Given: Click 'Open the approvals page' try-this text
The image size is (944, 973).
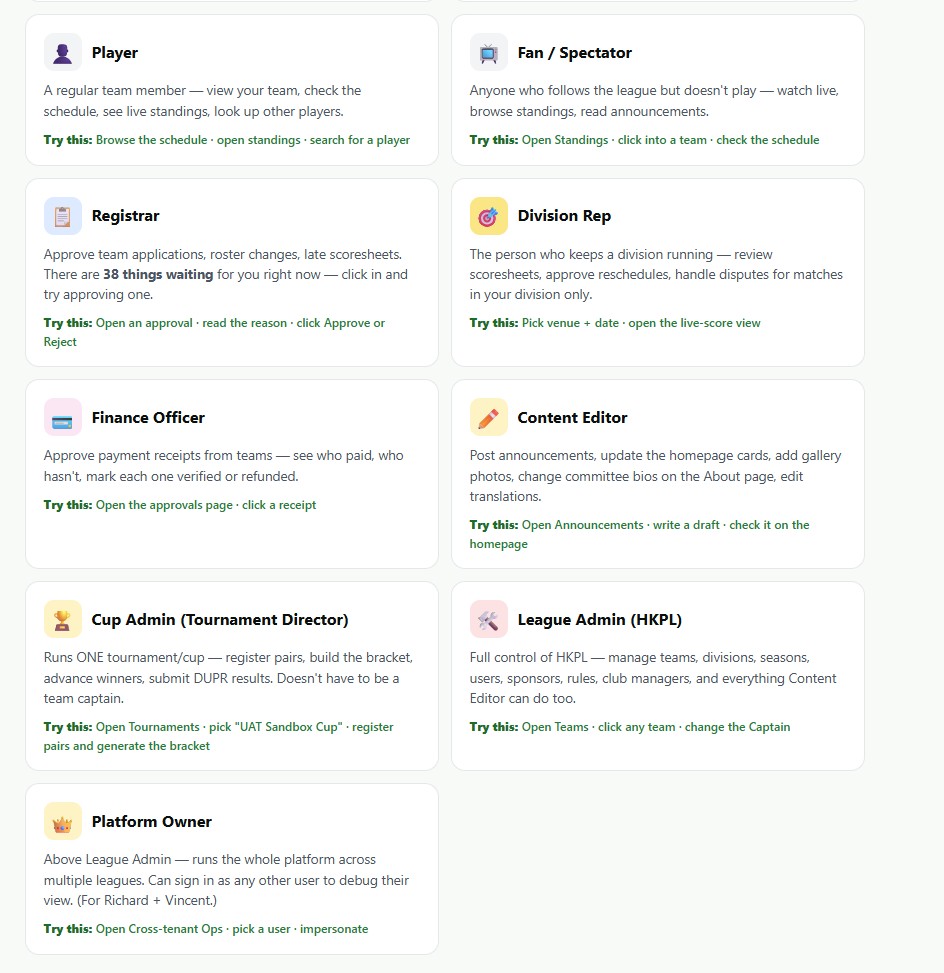Looking at the screenshot, I should tap(164, 504).
